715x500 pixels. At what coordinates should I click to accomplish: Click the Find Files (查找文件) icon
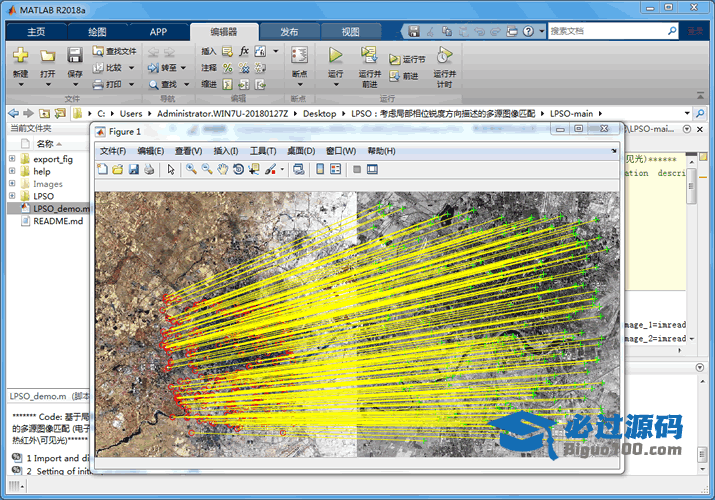pos(100,51)
